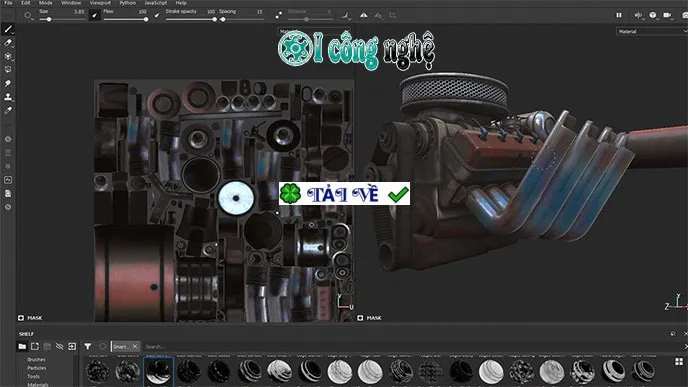Image resolution: width=688 pixels, height=387 pixels.
Task: Open the Mode menu
Action: 46,3
